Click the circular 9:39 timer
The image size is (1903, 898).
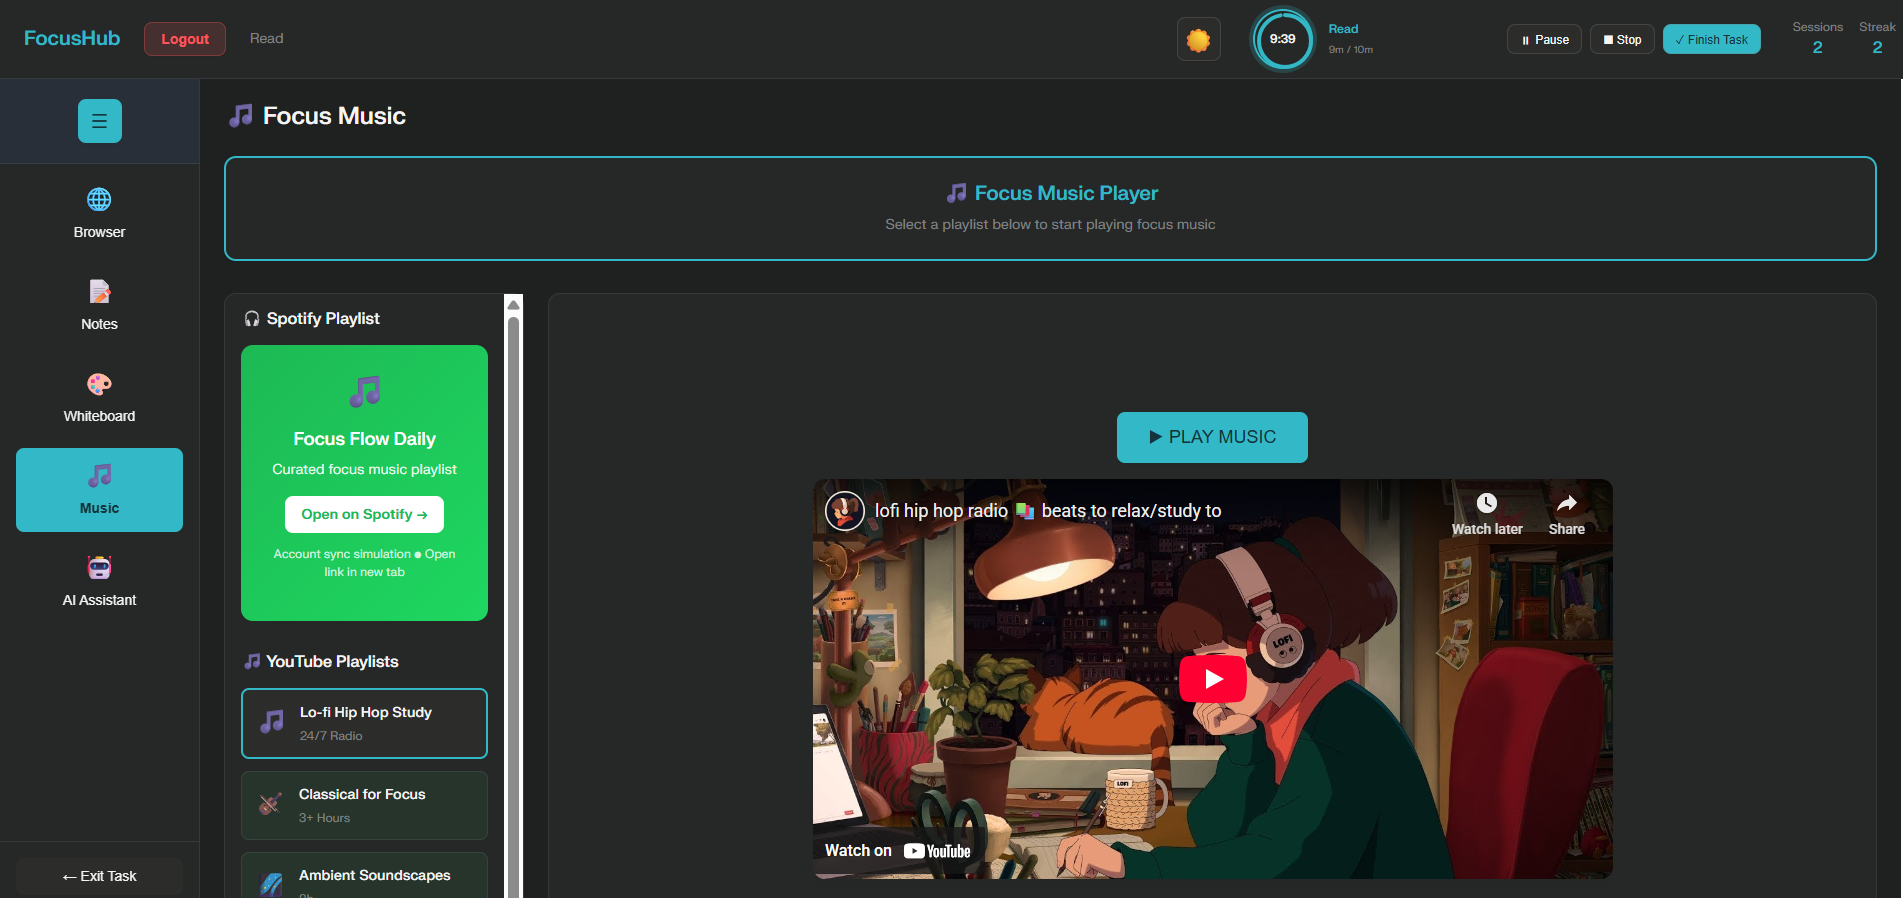[x=1283, y=39]
